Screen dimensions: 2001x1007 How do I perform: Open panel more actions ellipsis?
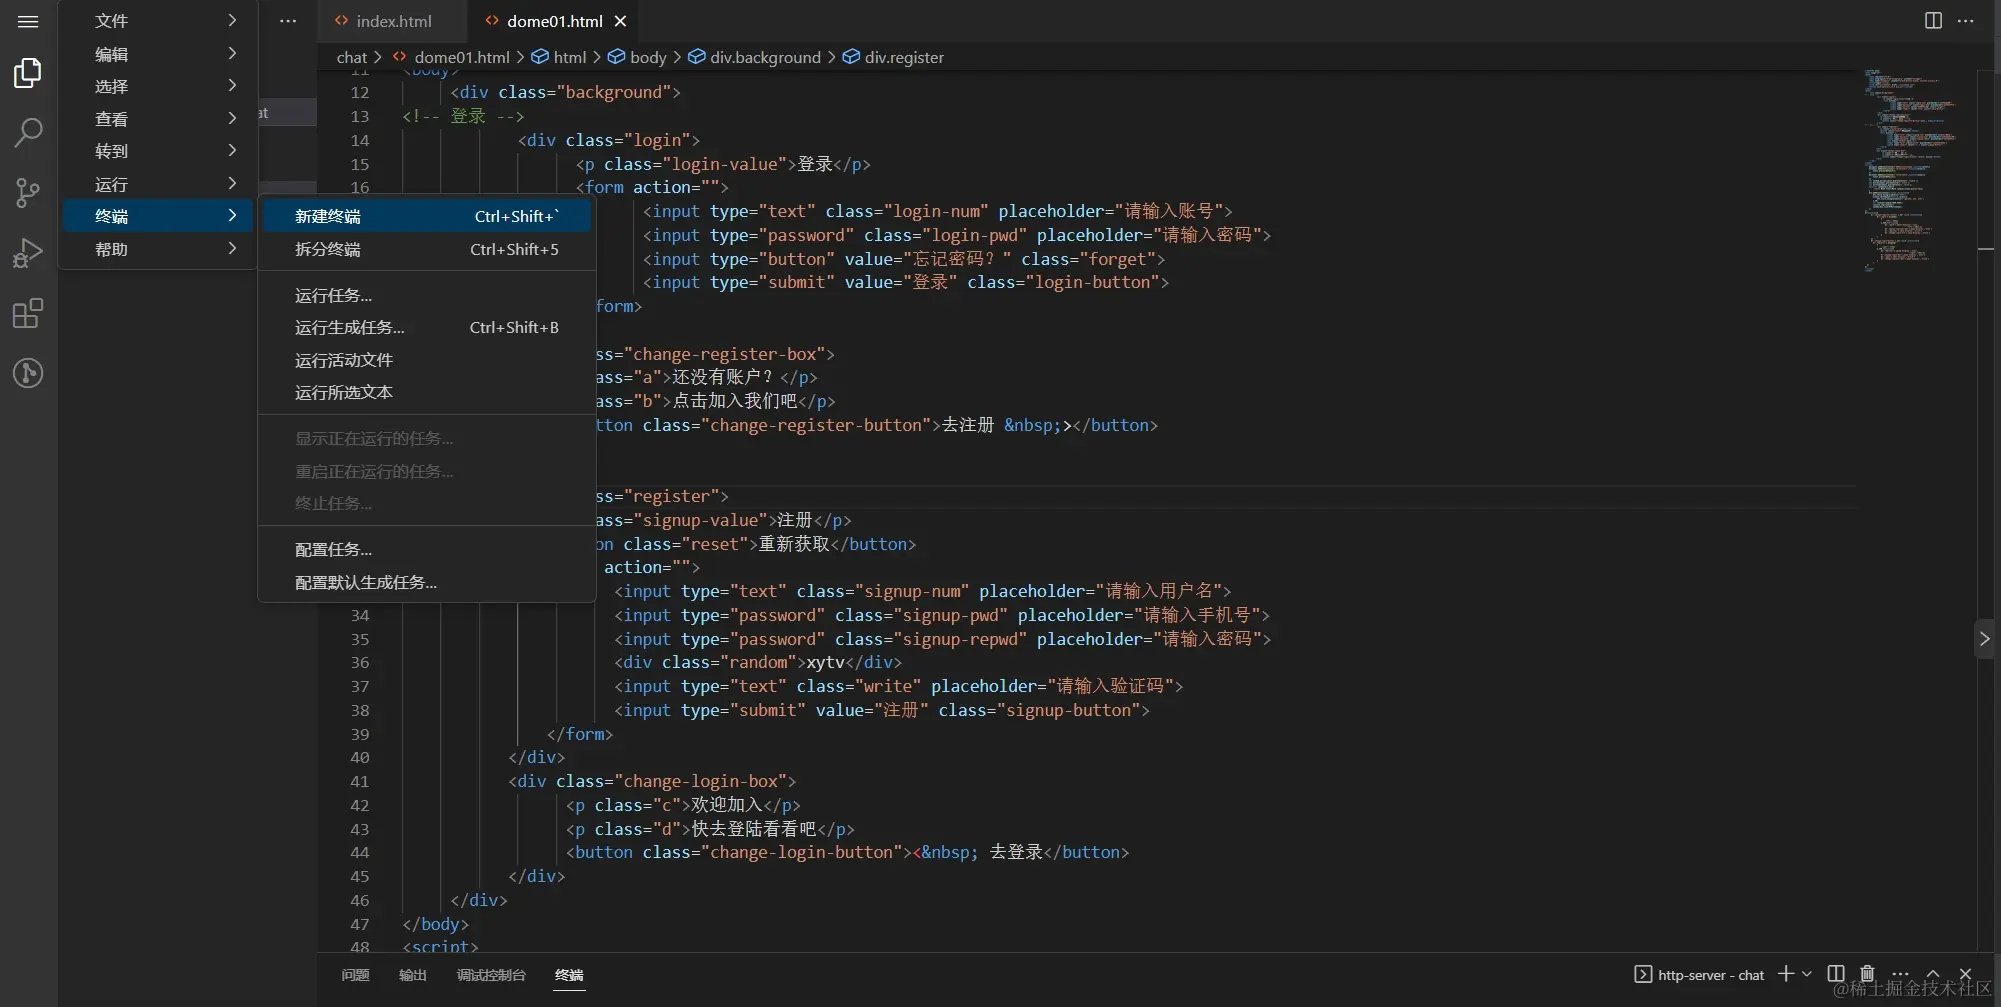(x=1901, y=974)
